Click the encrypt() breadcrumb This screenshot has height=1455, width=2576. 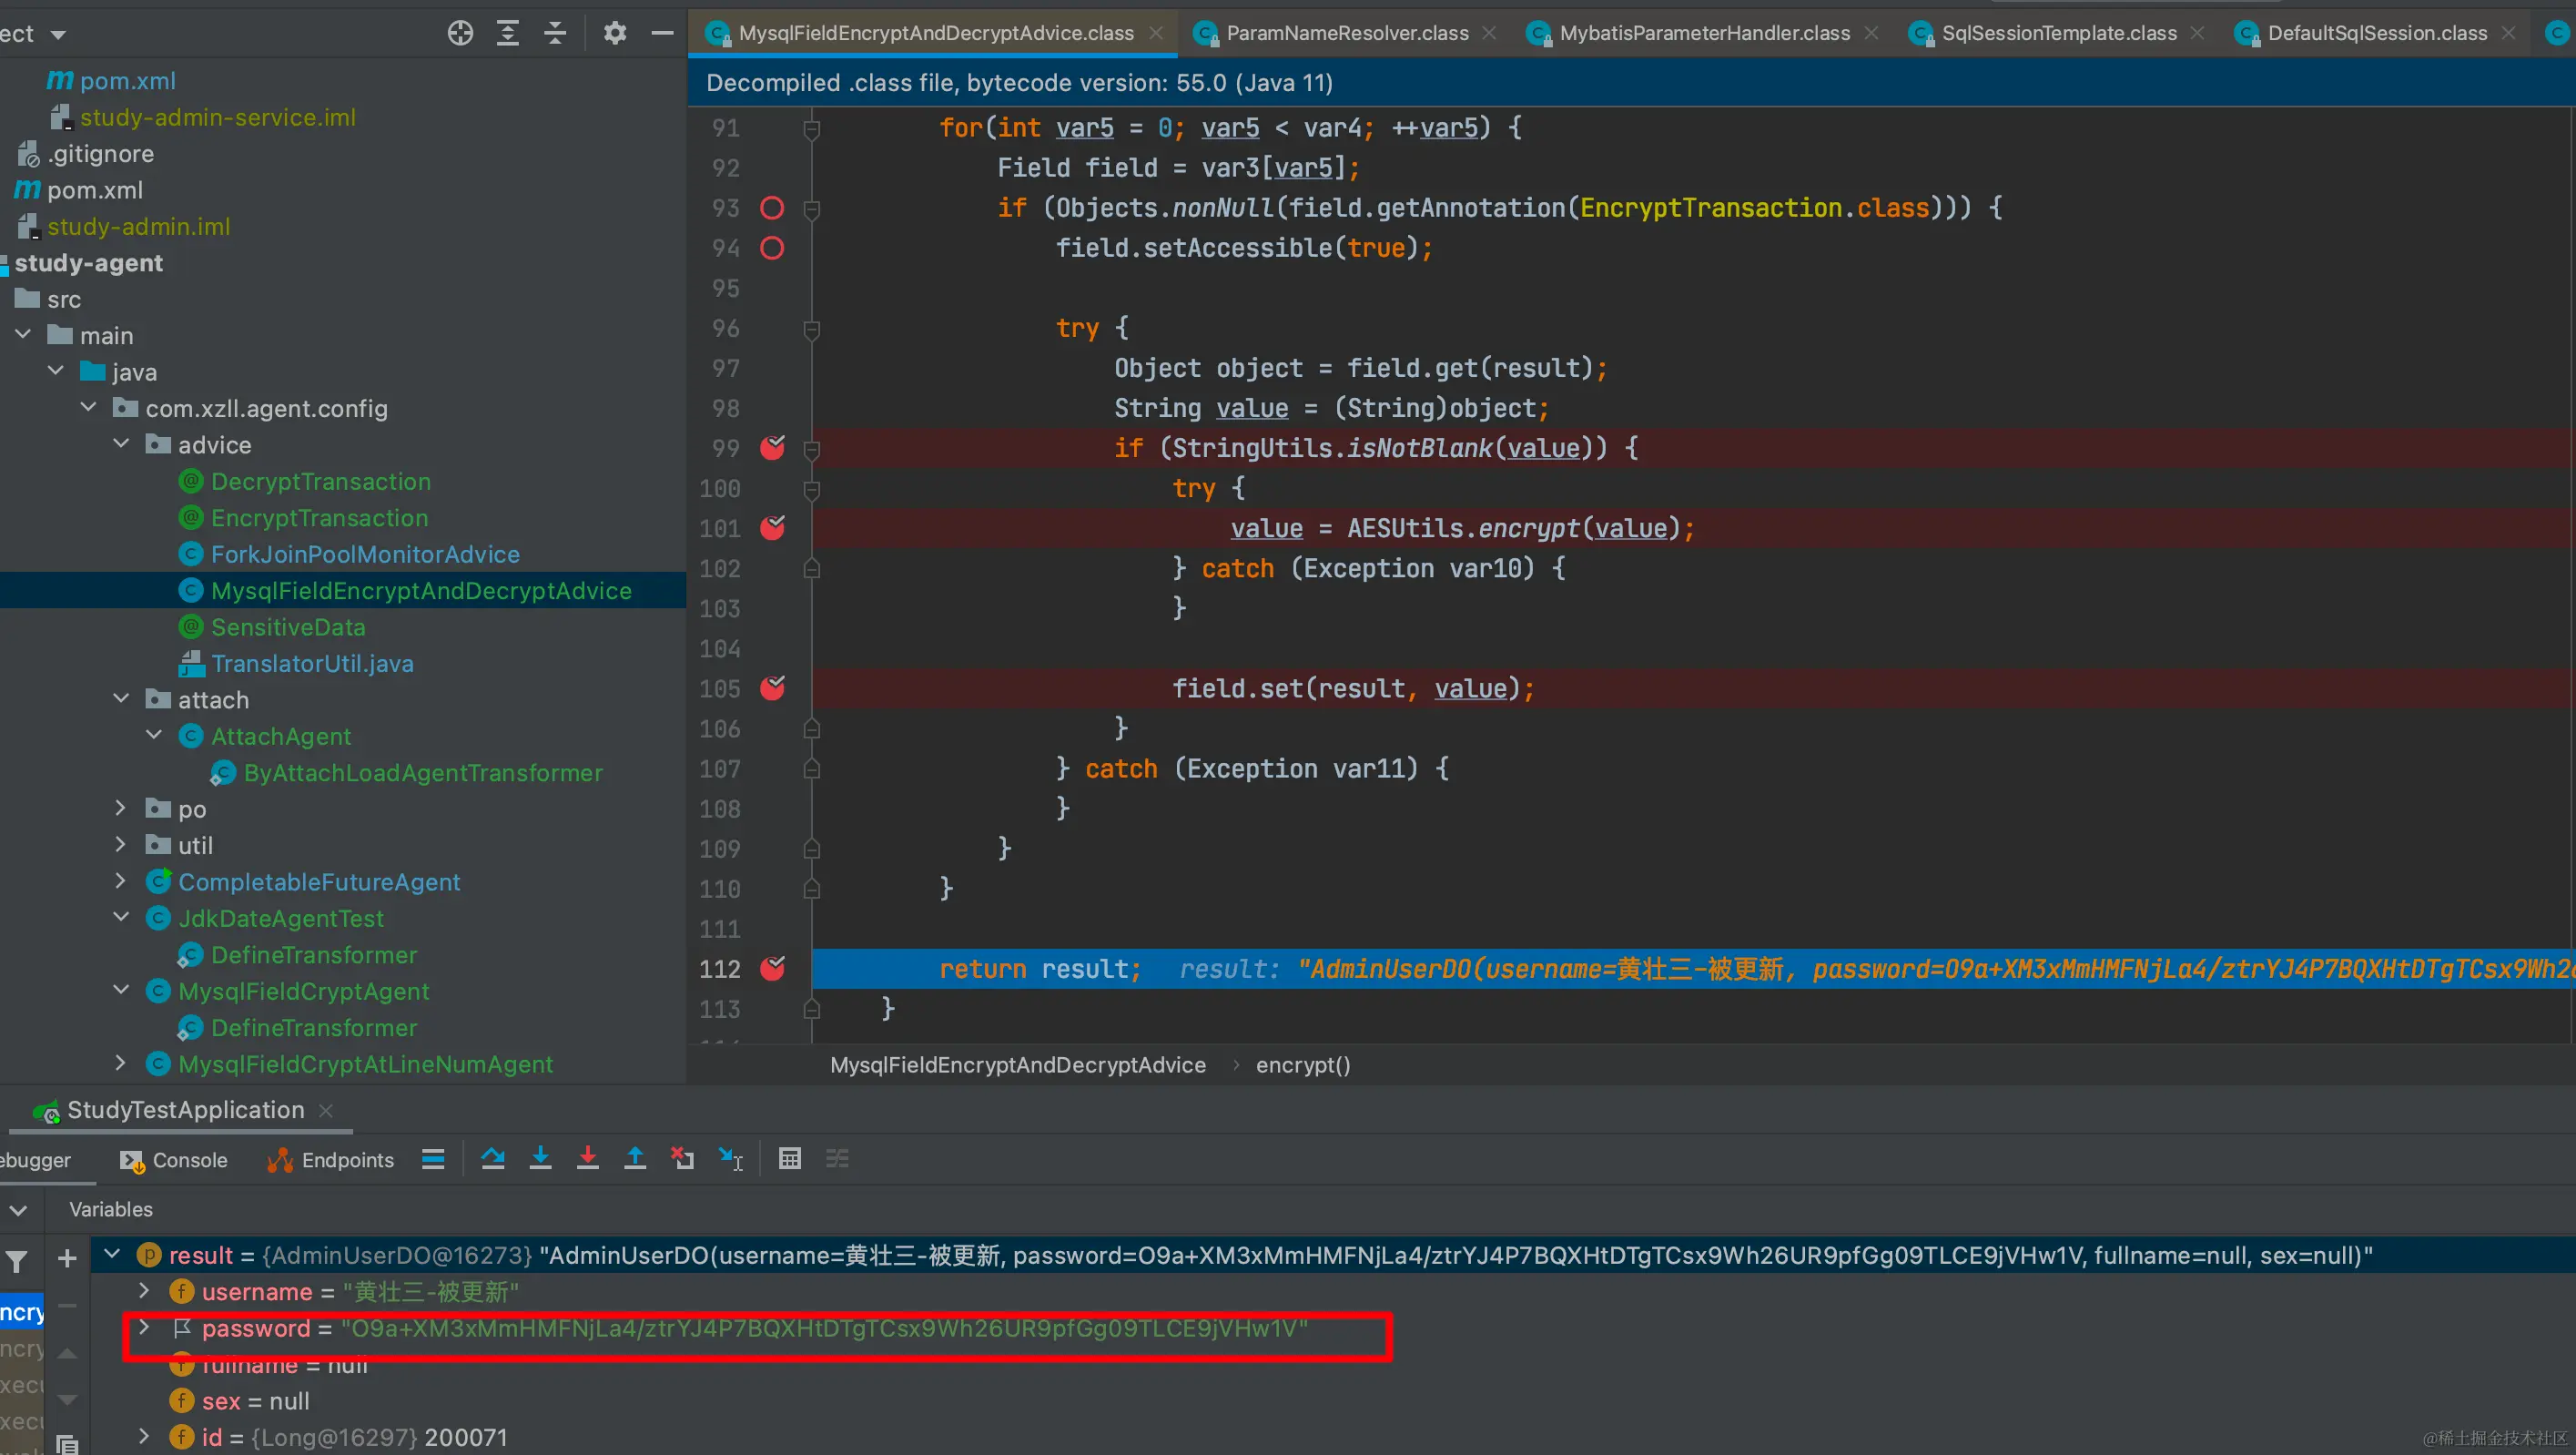1303,1065
